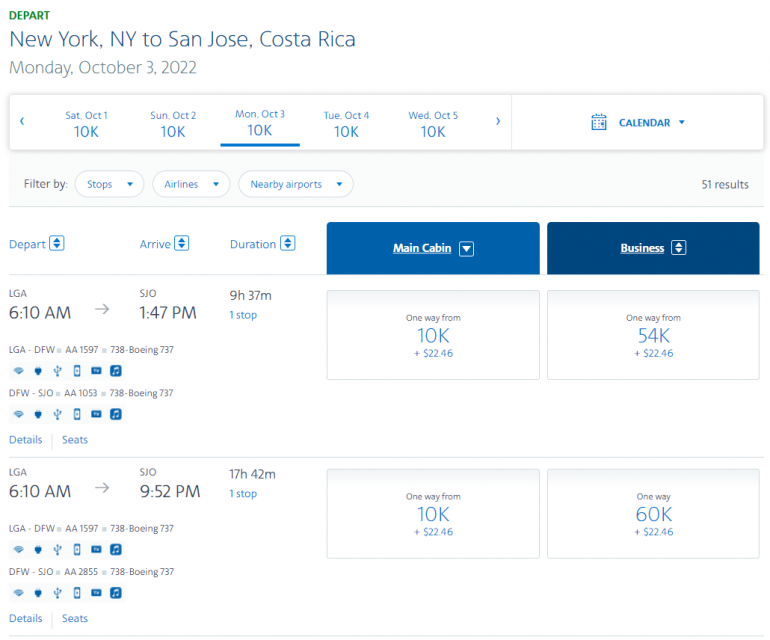Show later dates with right arrow
Image resolution: width=770 pixels, height=640 pixels.
tap(498, 122)
